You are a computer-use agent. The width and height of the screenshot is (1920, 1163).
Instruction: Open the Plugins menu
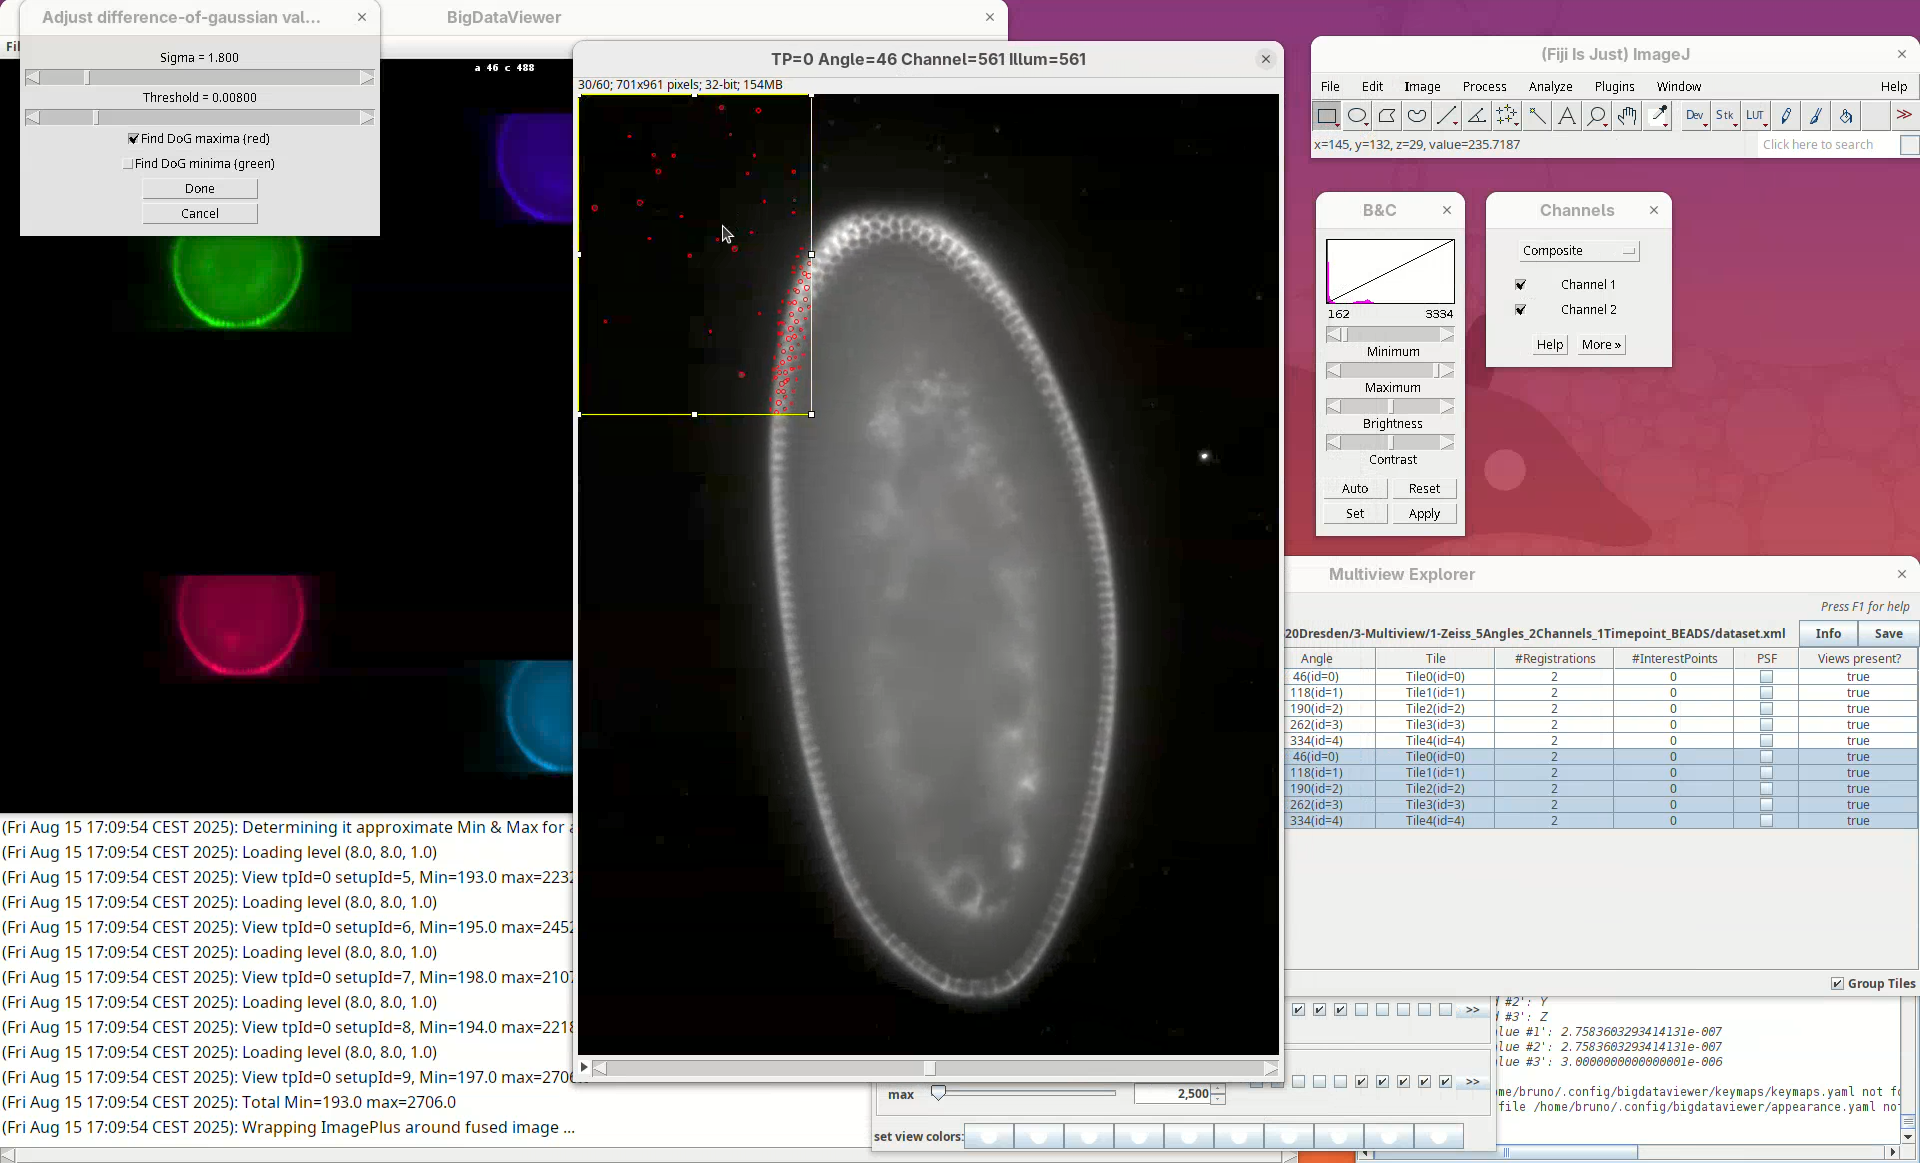coord(1614,87)
